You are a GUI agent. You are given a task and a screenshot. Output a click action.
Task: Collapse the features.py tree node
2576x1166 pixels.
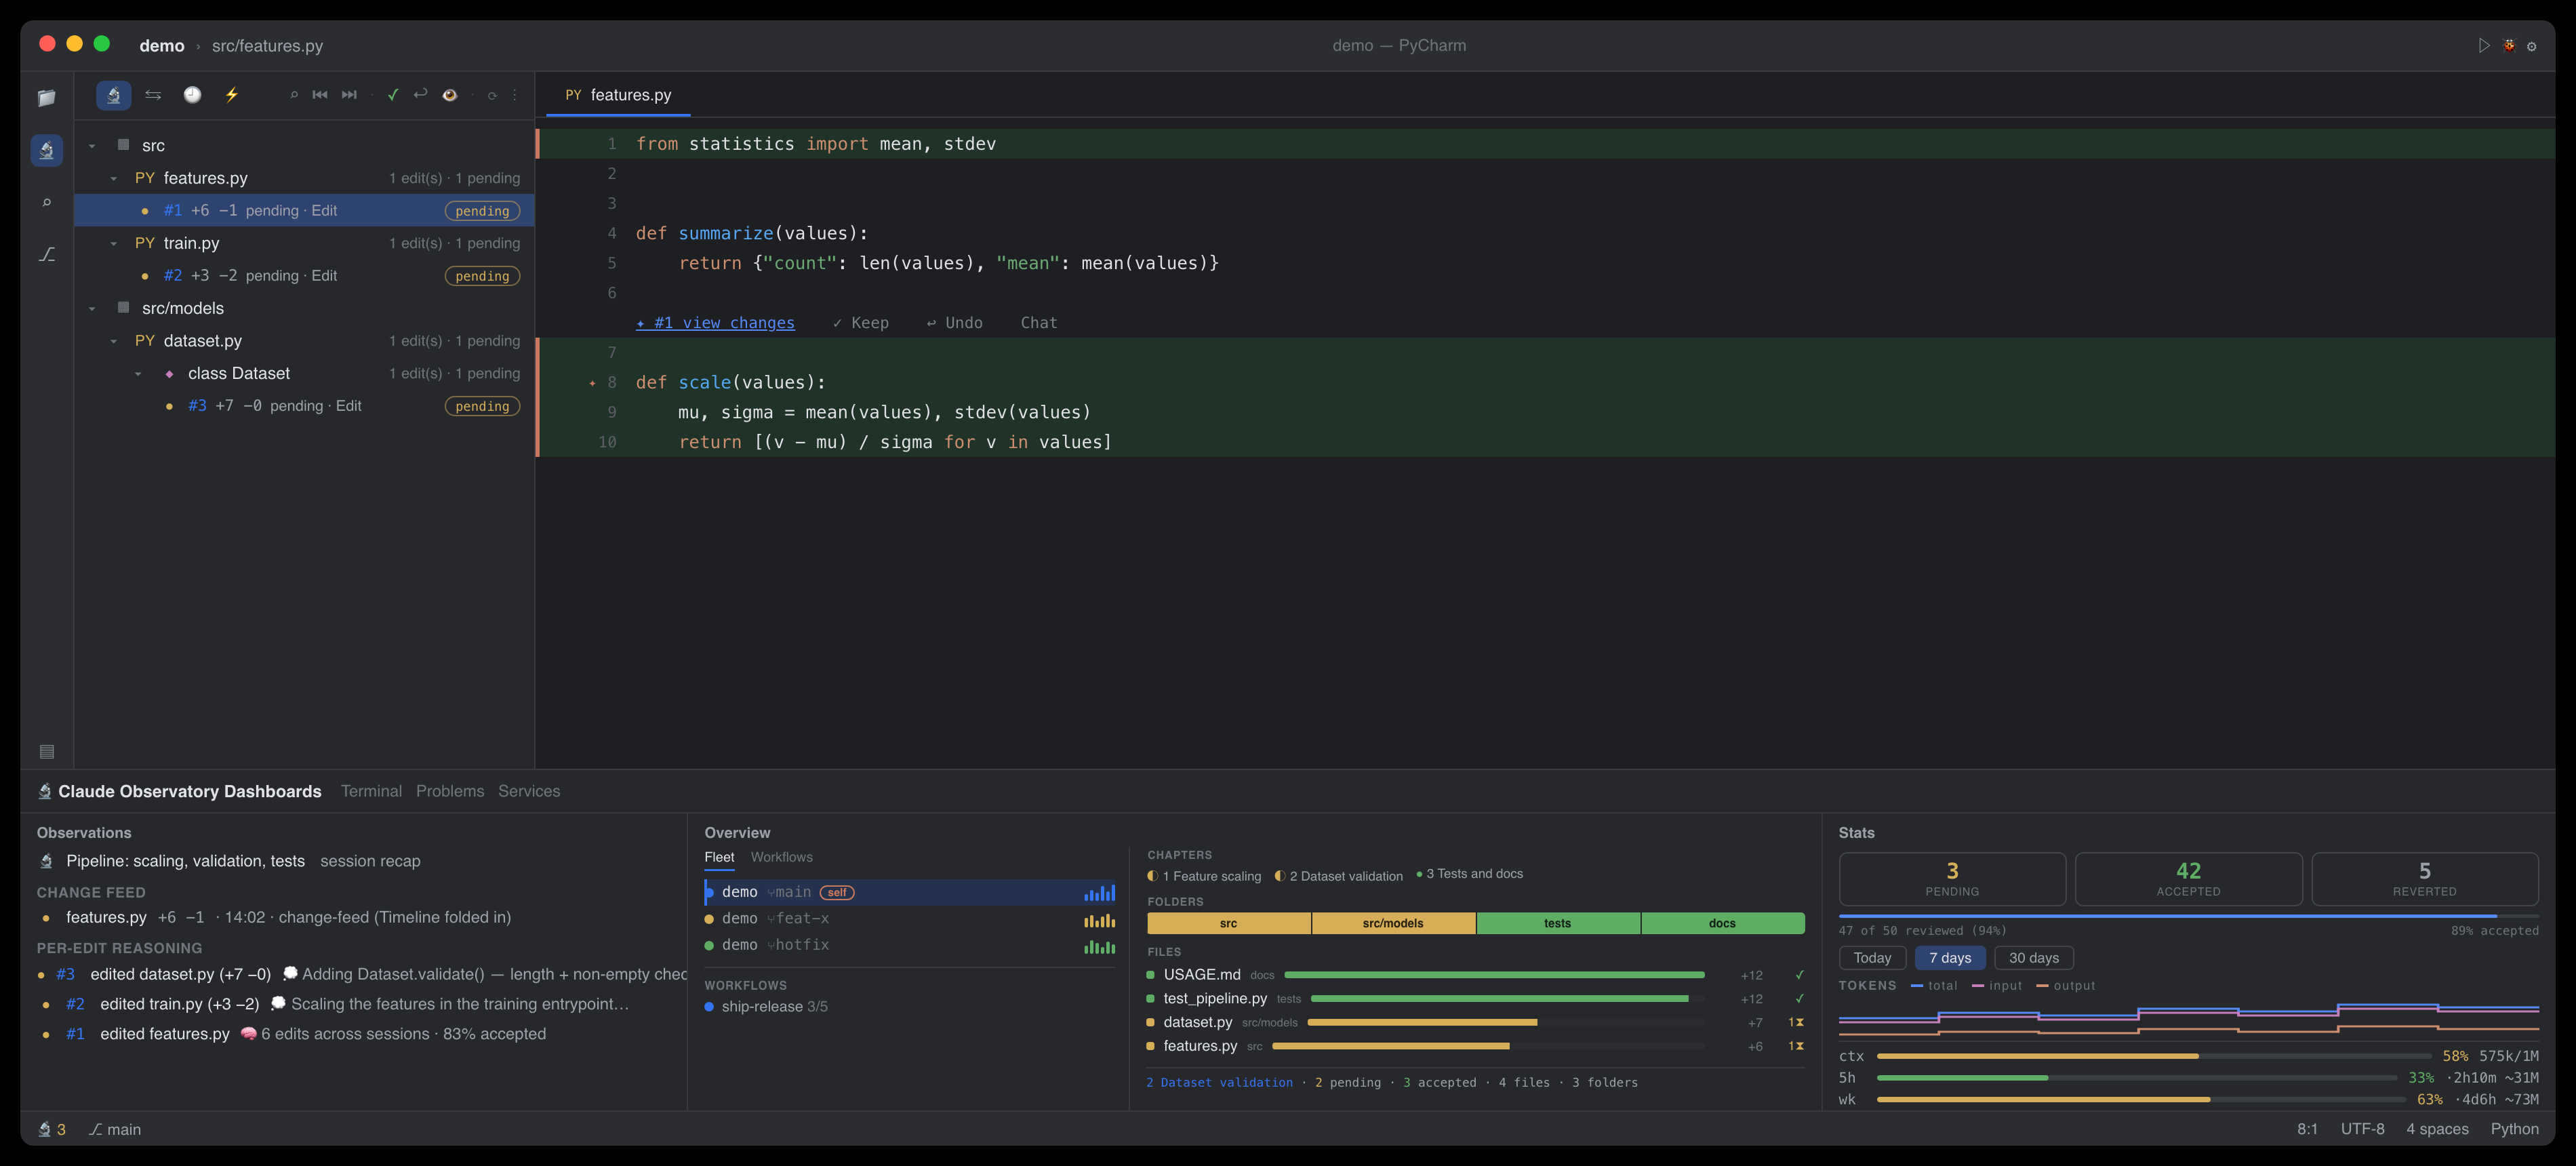point(114,178)
